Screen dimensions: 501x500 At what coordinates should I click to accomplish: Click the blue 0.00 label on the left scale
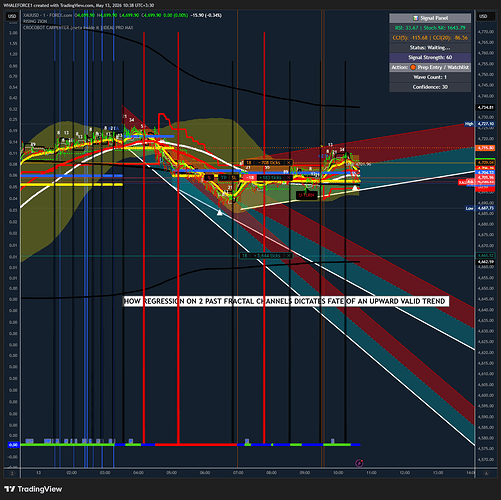coord(13,445)
